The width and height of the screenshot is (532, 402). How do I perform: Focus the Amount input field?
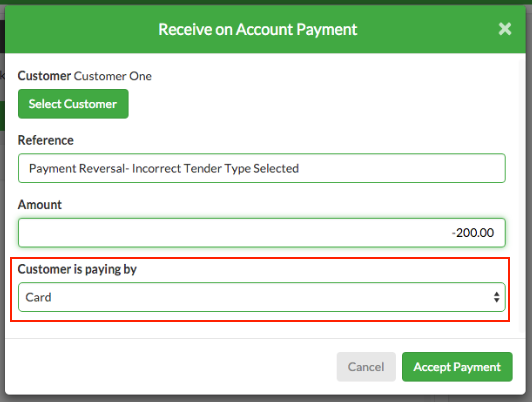(x=262, y=233)
